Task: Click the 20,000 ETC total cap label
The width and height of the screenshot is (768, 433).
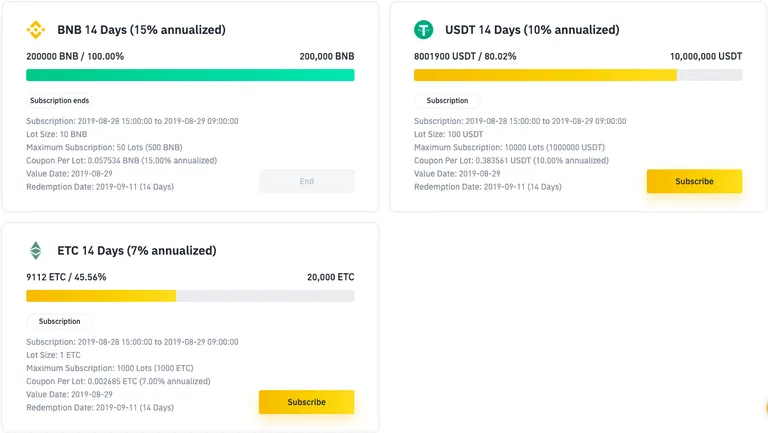Action: pos(331,277)
